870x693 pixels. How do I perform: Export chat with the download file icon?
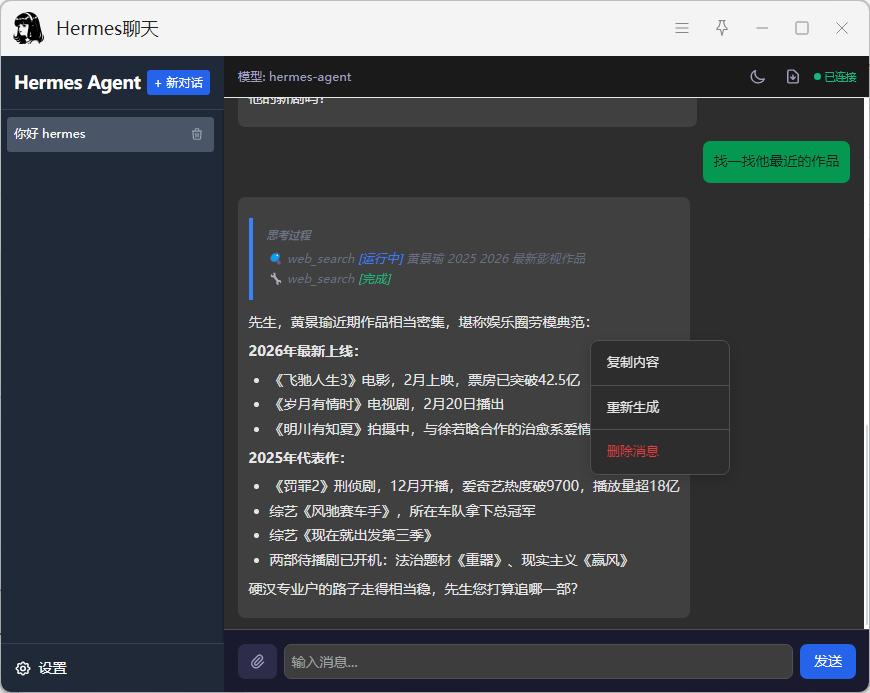[x=793, y=77]
